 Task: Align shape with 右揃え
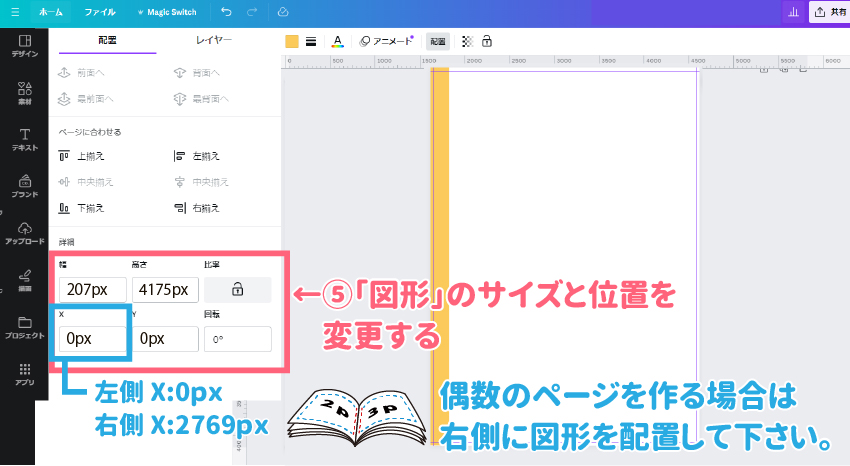[197, 208]
